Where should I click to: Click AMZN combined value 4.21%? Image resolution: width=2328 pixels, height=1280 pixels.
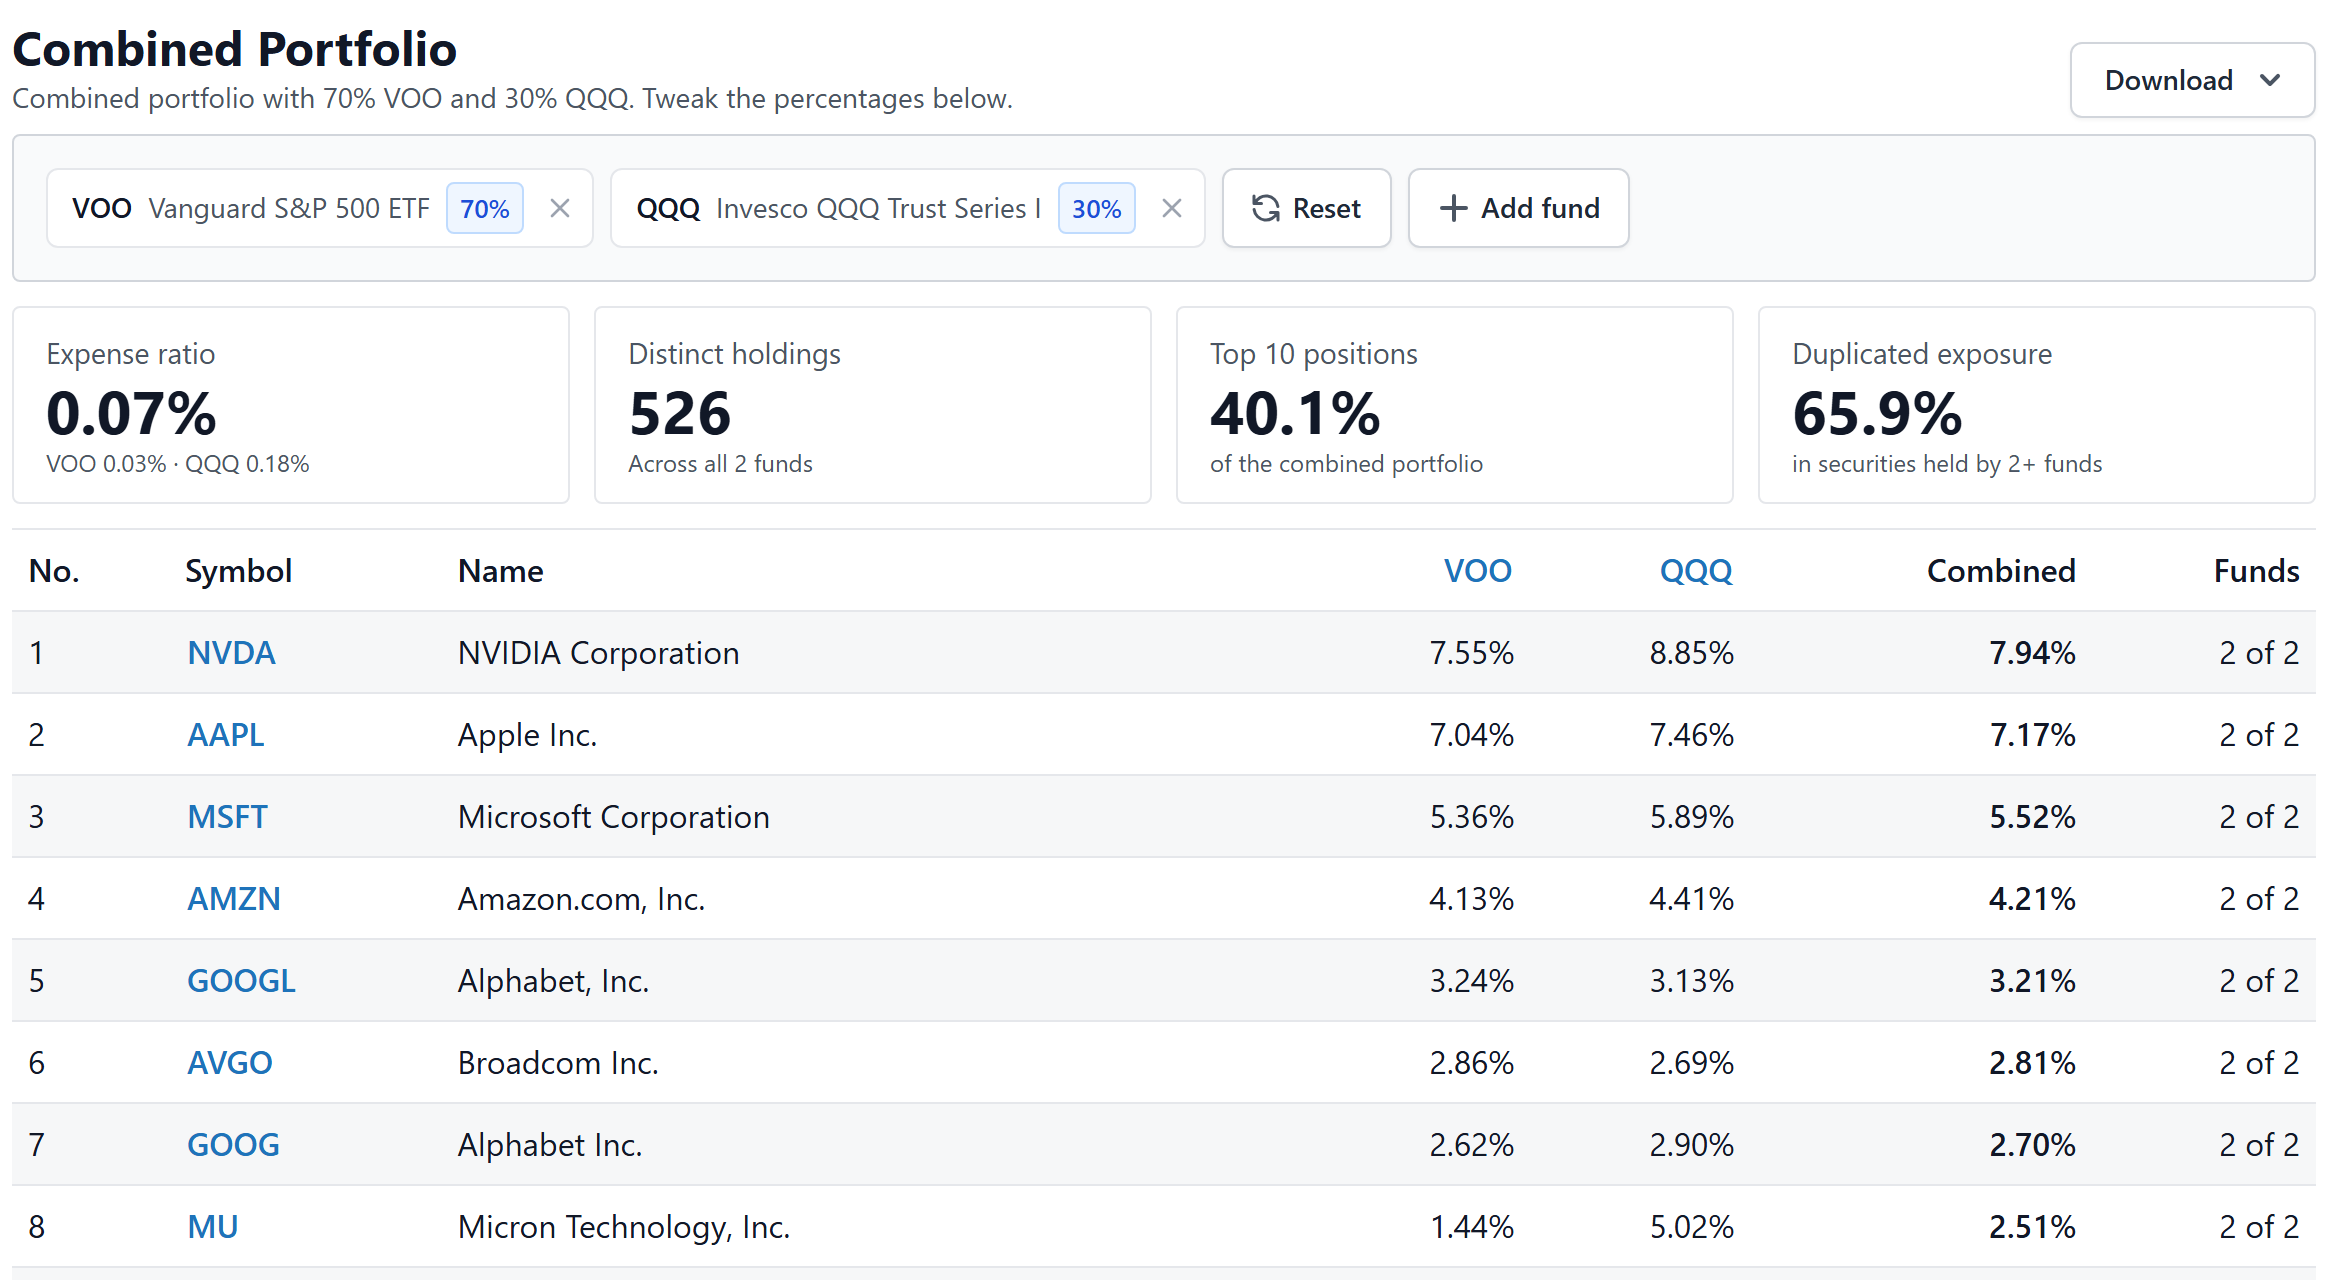click(2032, 899)
